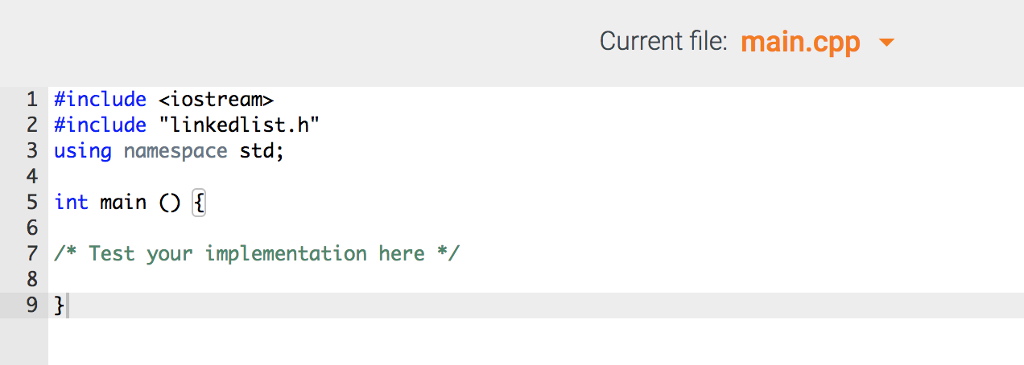Click empty line 6 in editor
The width and height of the screenshot is (1024, 365).
[536, 229]
